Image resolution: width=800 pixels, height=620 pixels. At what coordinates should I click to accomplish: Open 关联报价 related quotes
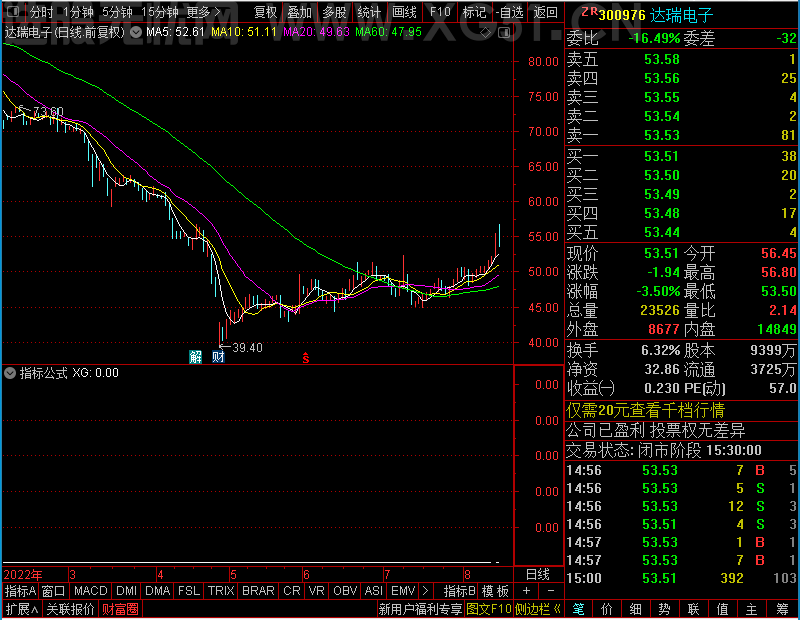[x=70, y=609]
